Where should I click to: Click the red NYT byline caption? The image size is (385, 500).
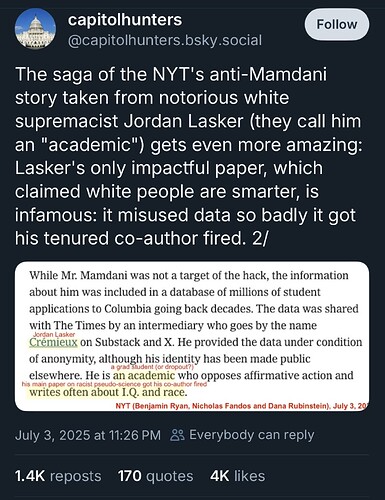(x=242, y=406)
